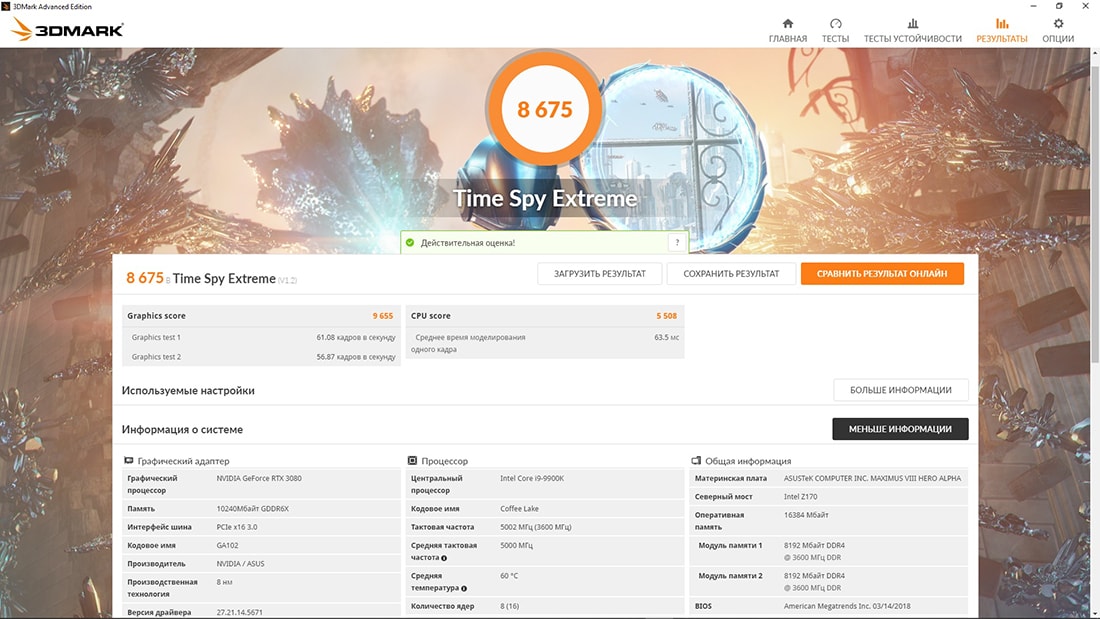Open the Опции settings tab
The height and width of the screenshot is (619, 1100).
pyautogui.click(x=1057, y=31)
